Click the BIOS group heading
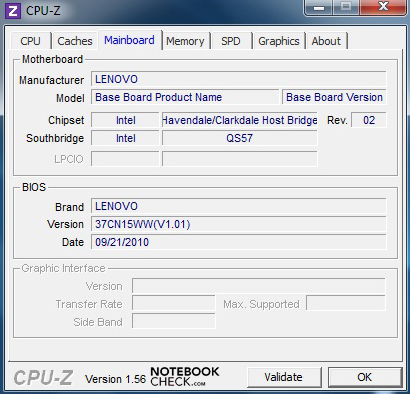 tap(34, 187)
